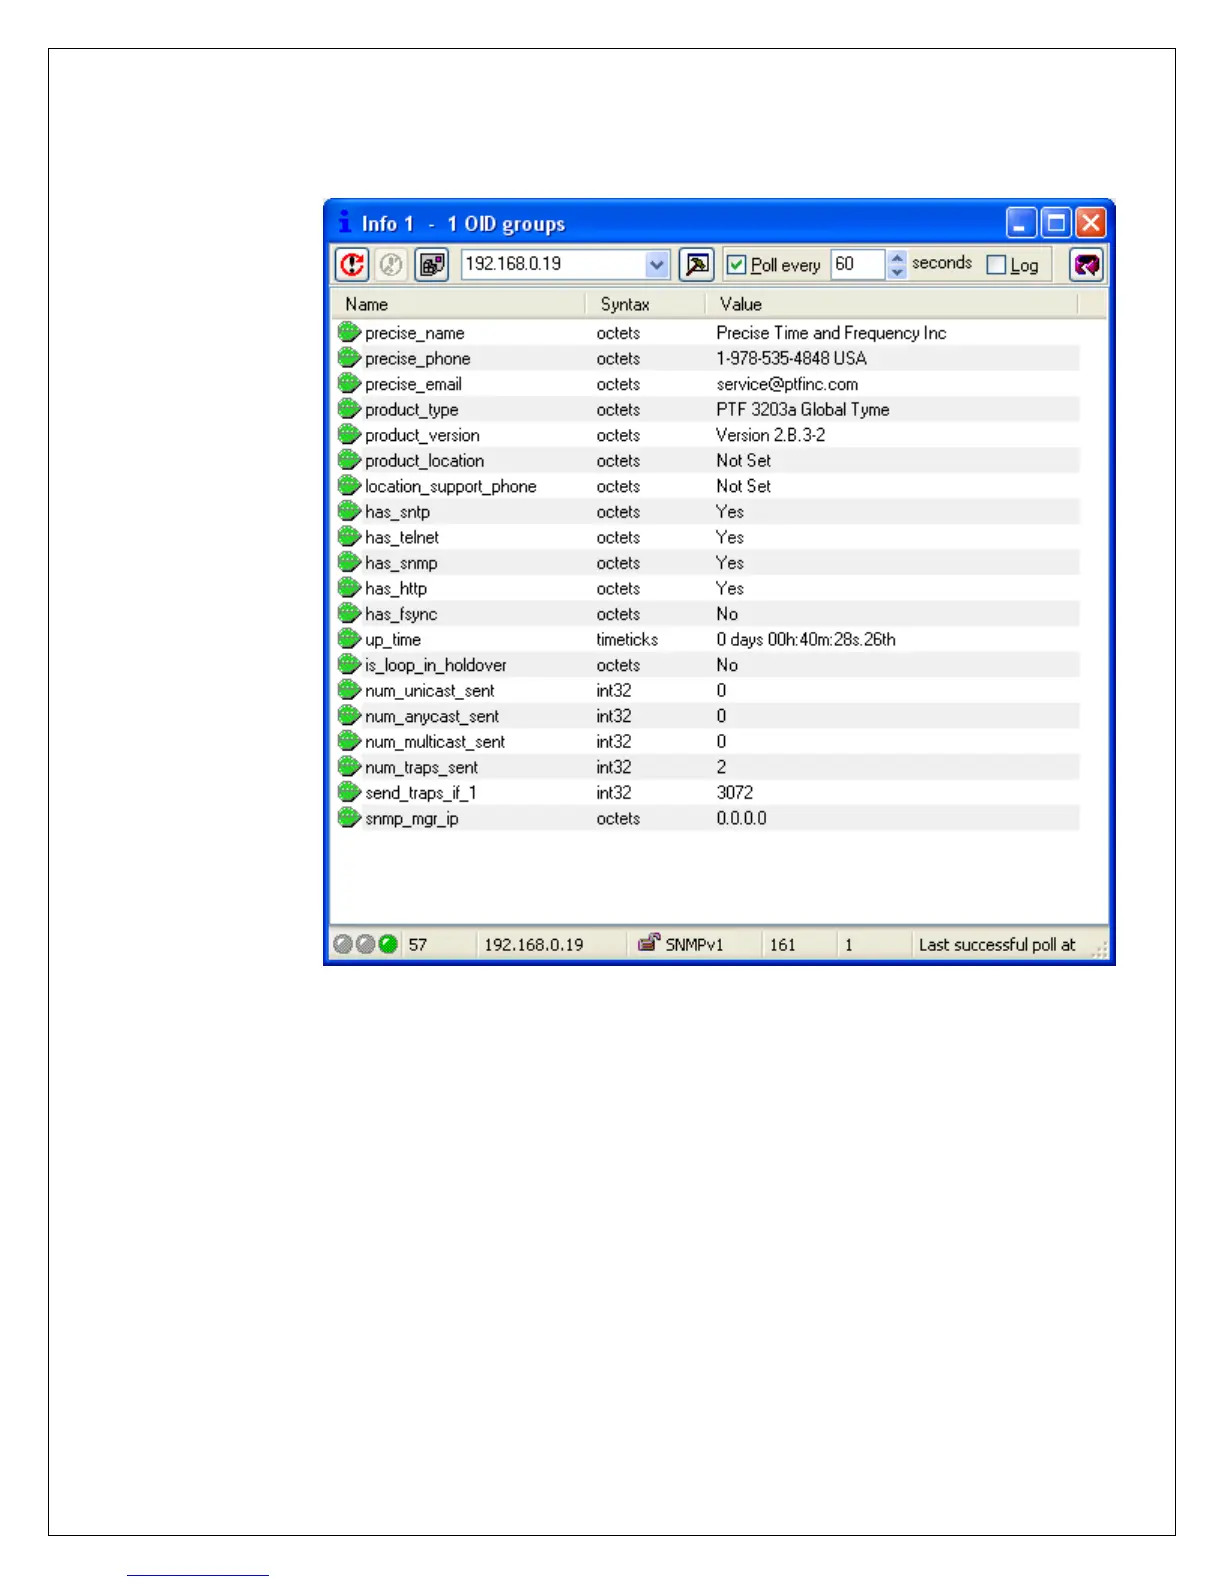Click the icon next to up_time

click(x=349, y=638)
